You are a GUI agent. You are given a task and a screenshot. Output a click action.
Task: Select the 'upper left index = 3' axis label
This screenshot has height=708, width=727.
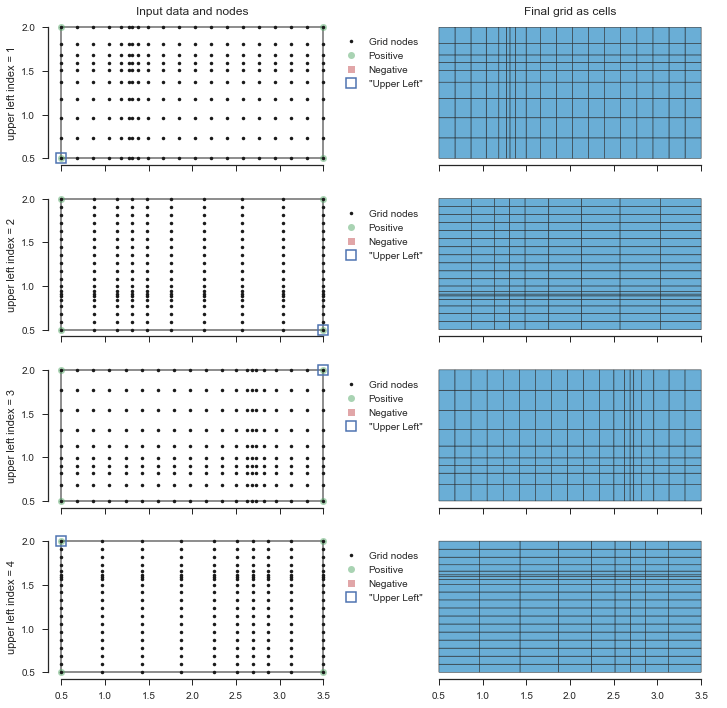tap(10, 437)
